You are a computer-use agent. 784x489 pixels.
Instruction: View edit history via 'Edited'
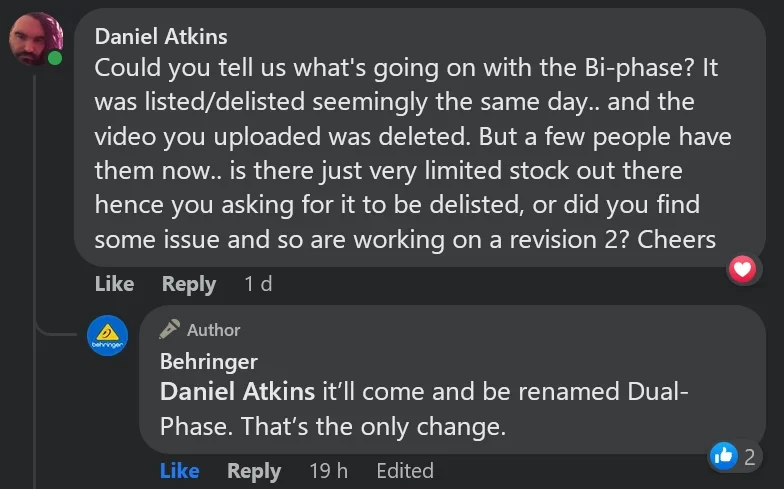coord(404,470)
